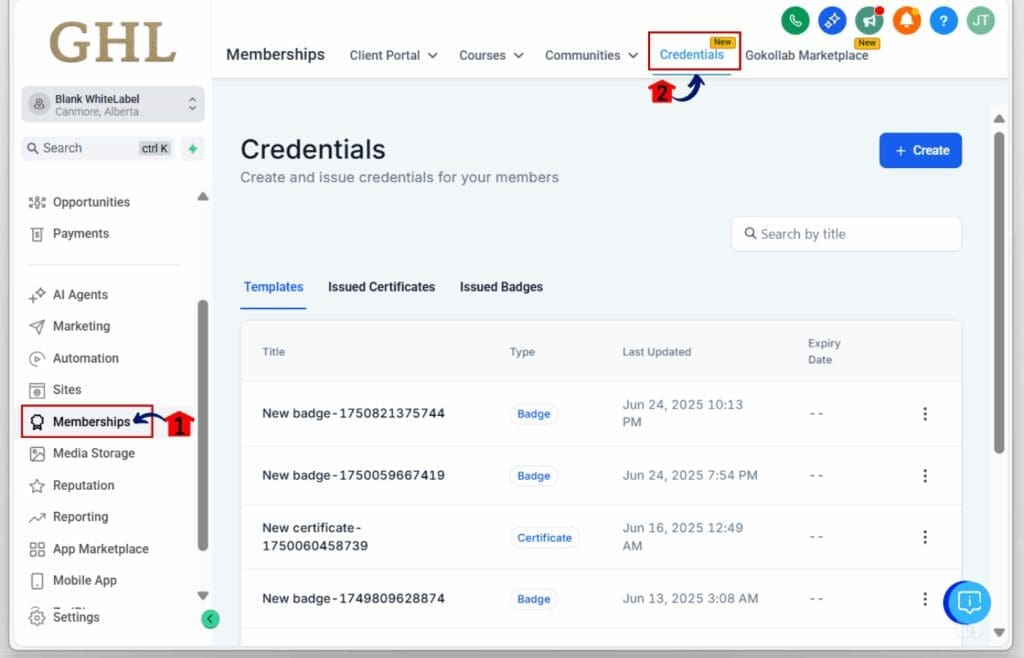The height and width of the screenshot is (658, 1024).
Task: Open Gokollab Marketplace link
Action: point(806,56)
